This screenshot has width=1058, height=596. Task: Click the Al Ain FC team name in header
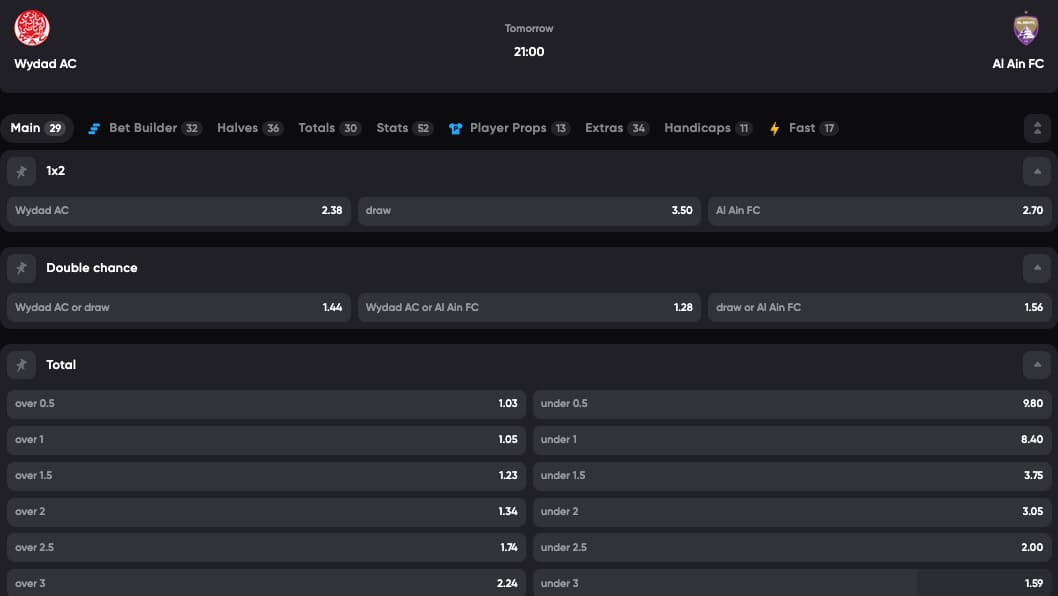pyautogui.click(x=1018, y=64)
